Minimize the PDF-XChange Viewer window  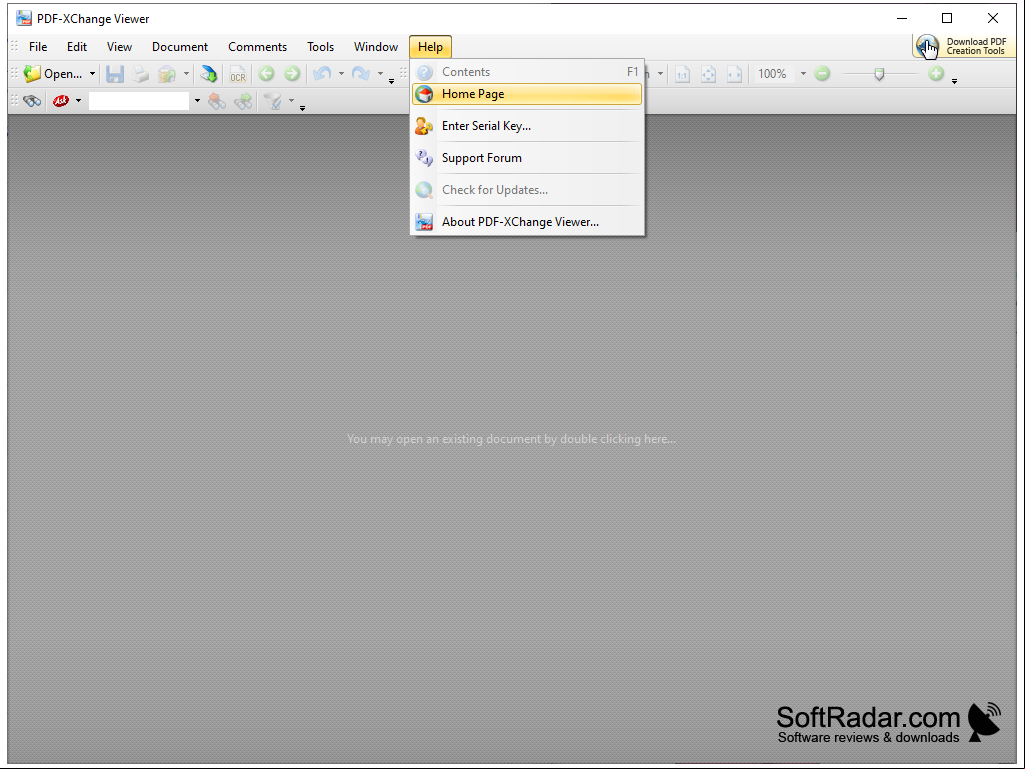pyautogui.click(x=902, y=18)
